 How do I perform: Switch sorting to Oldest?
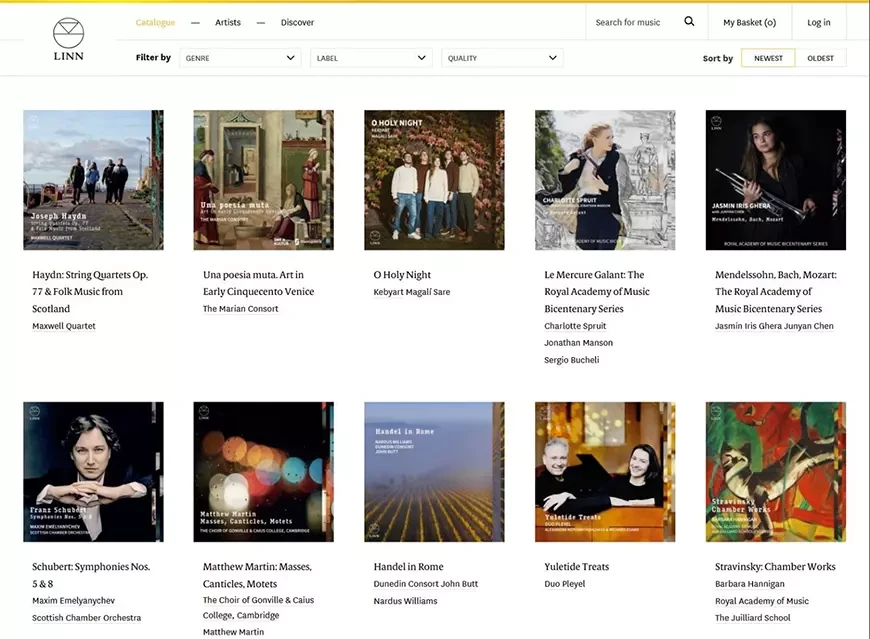pyautogui.click(x=820, y=58)
